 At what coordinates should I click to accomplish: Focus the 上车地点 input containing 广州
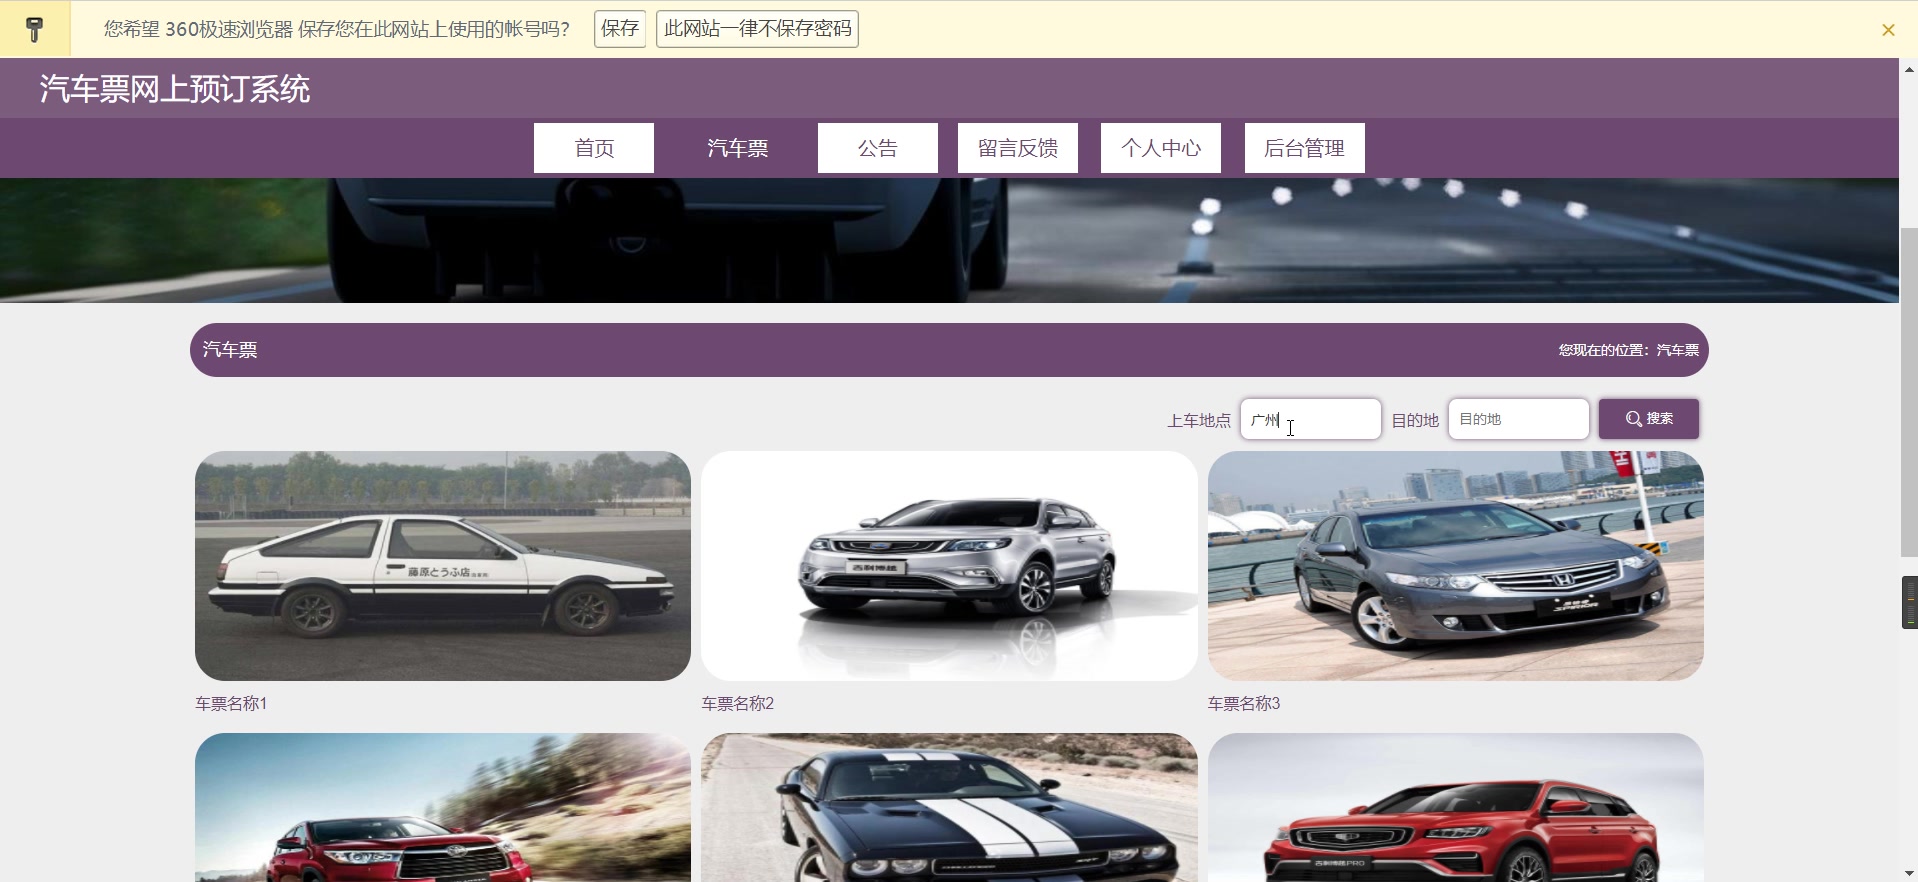tap(1310, 419)
